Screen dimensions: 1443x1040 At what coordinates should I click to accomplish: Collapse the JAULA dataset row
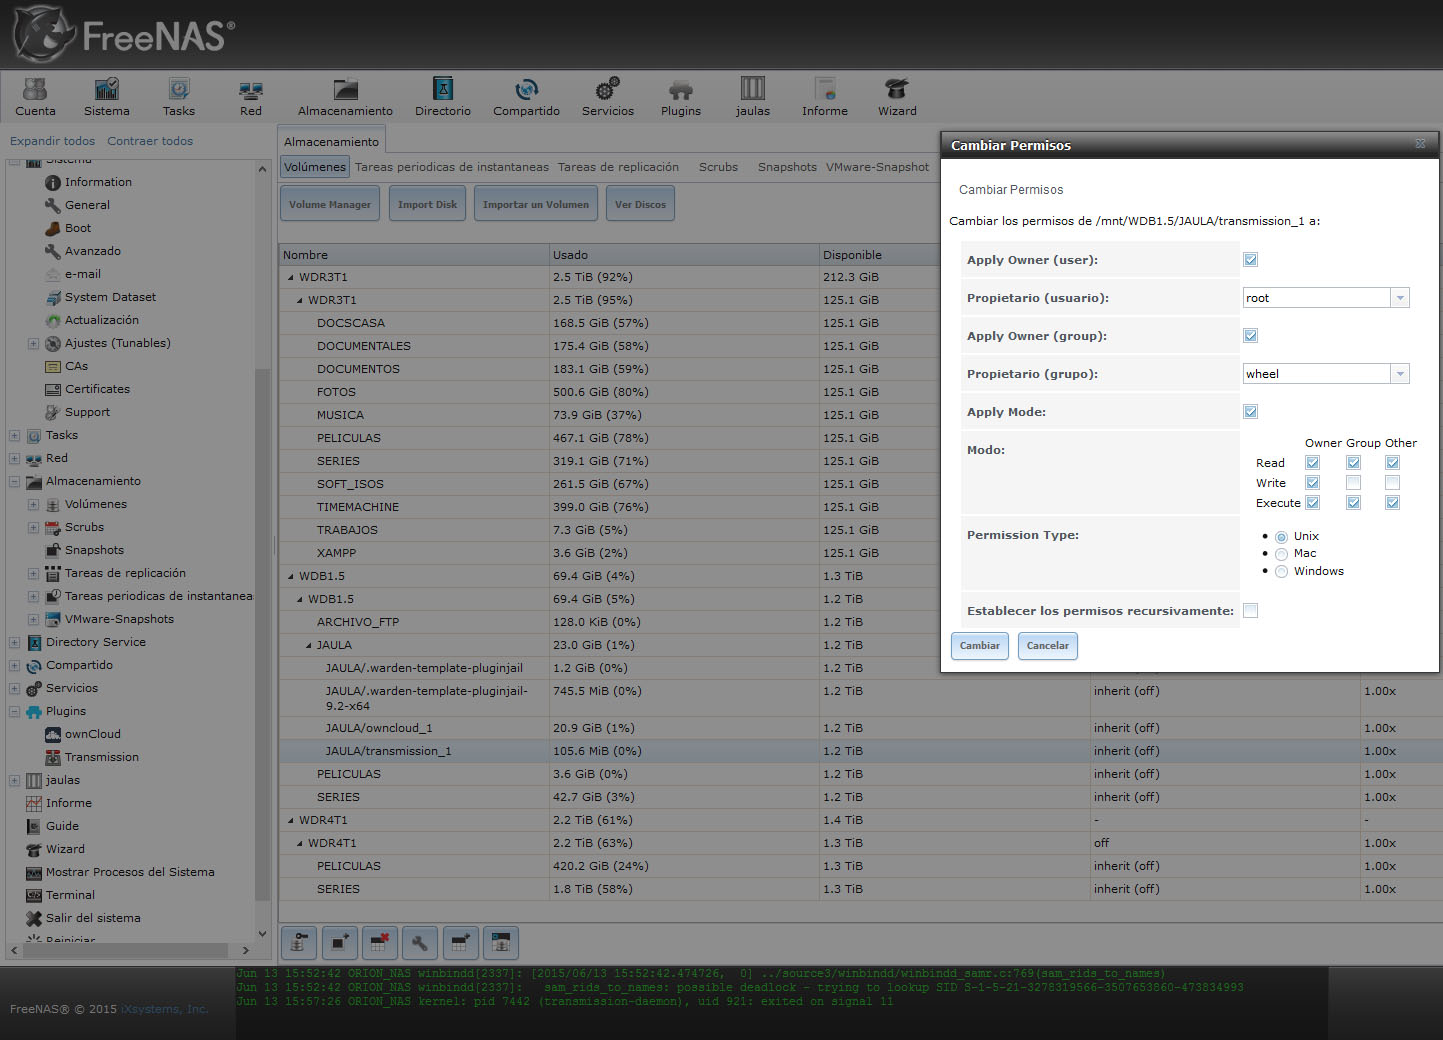pyautogui.click(x=309, y=646)
